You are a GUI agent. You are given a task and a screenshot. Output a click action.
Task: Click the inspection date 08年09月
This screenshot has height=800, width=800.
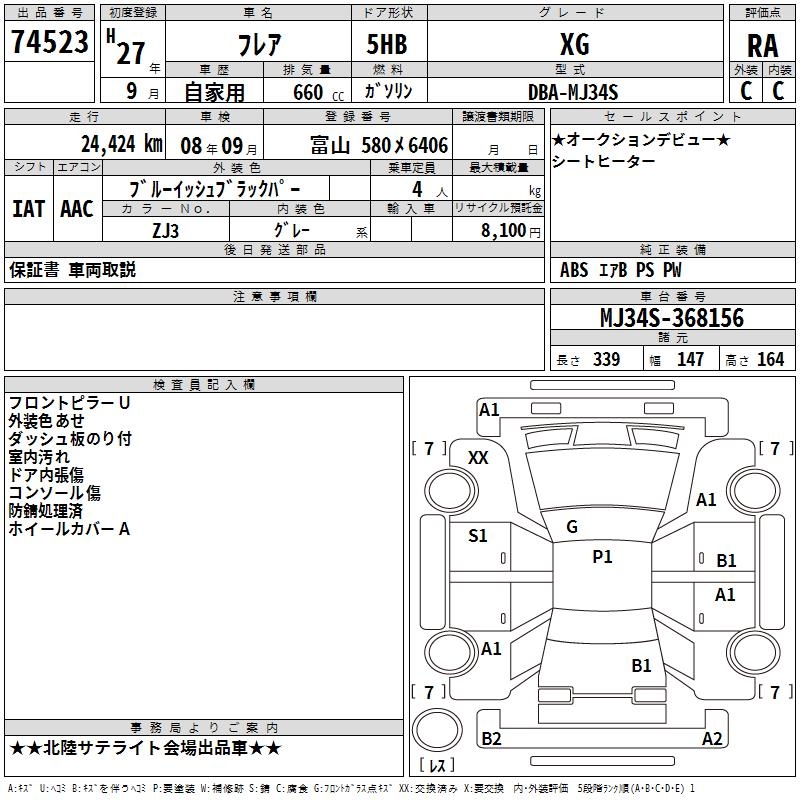click(219, 146)
